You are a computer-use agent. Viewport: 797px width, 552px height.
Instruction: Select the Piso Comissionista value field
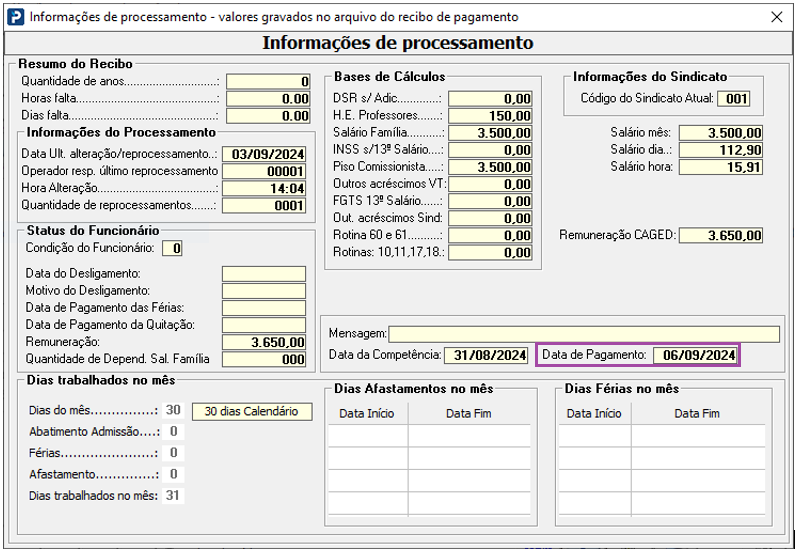click(x=490, y=167)
